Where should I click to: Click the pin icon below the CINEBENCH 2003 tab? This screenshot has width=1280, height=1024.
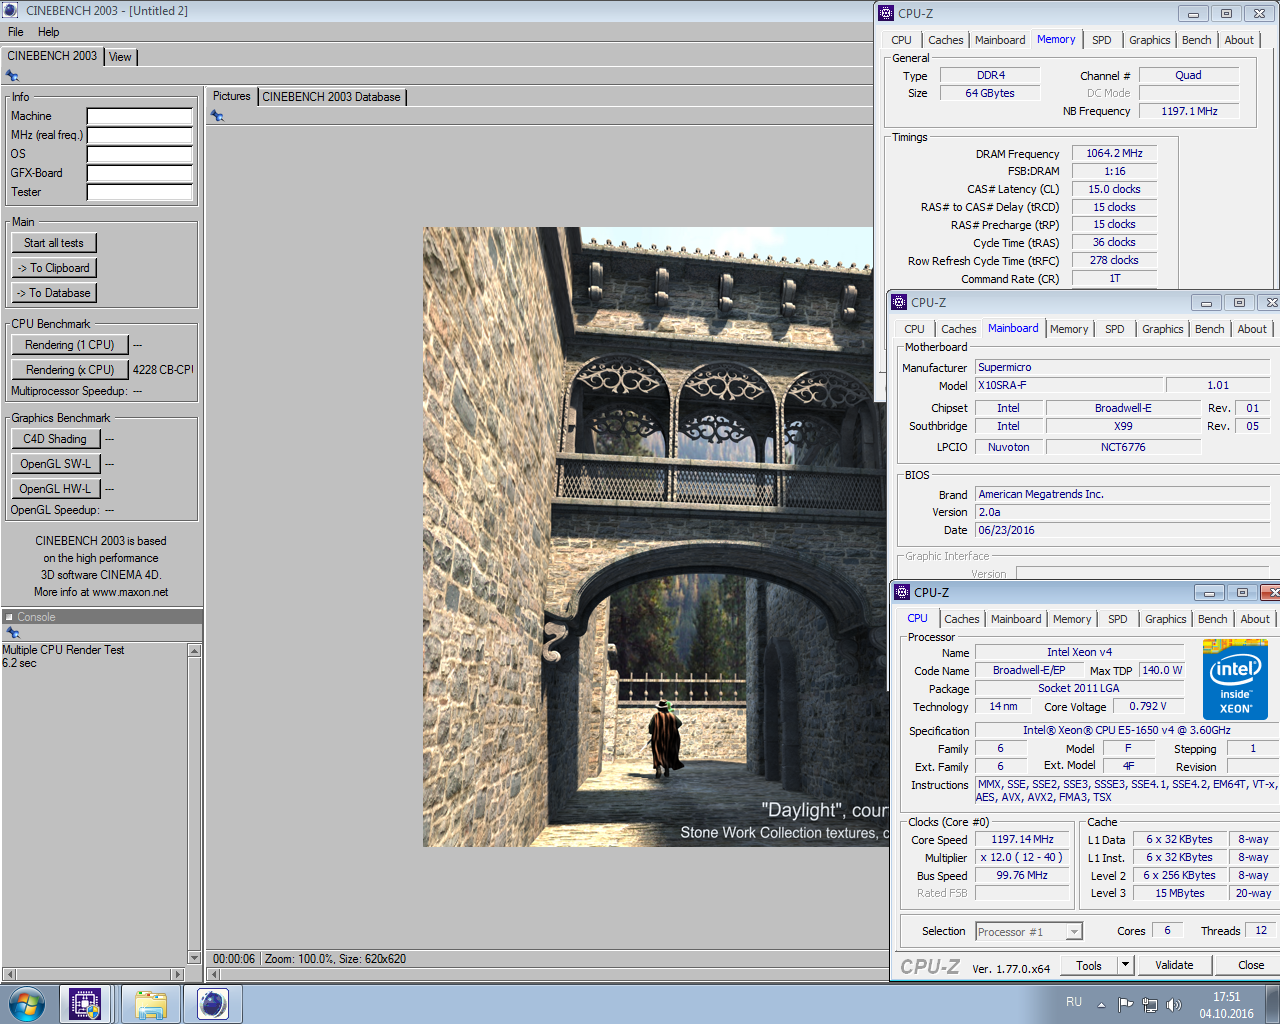[x=12, y=76]
